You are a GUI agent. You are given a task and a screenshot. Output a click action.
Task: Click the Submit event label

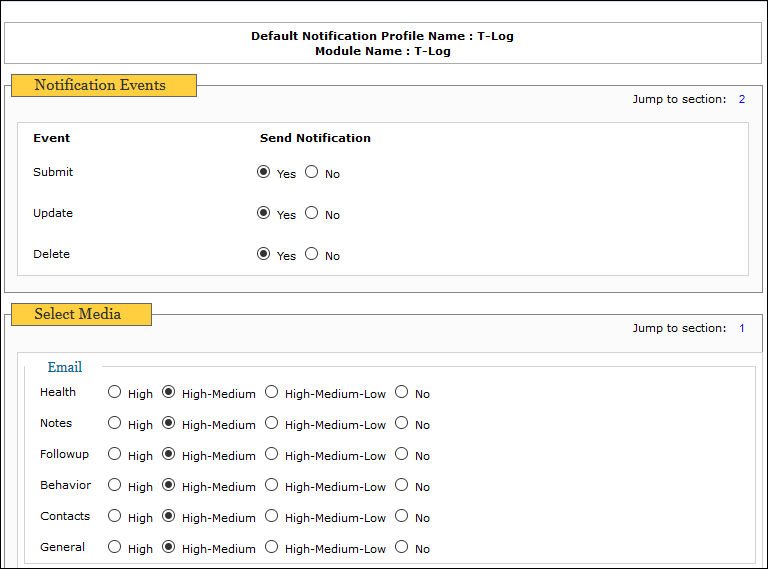point(53,172)
